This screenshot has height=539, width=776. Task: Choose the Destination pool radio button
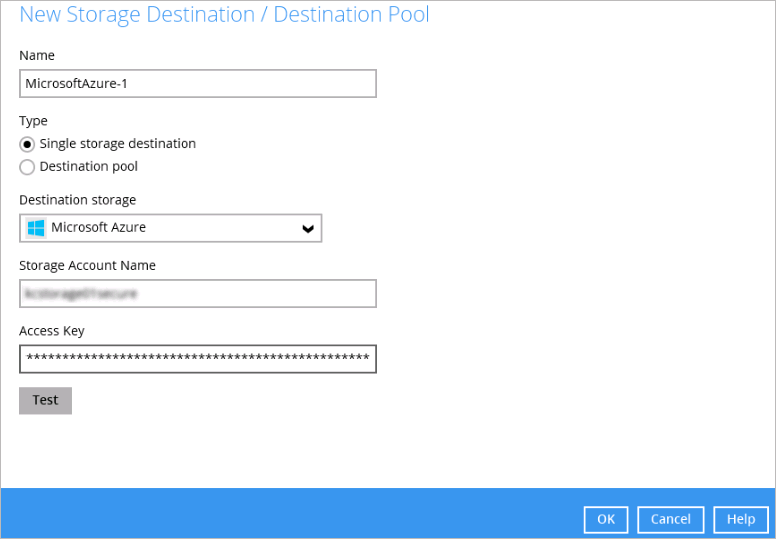[27, 167]
